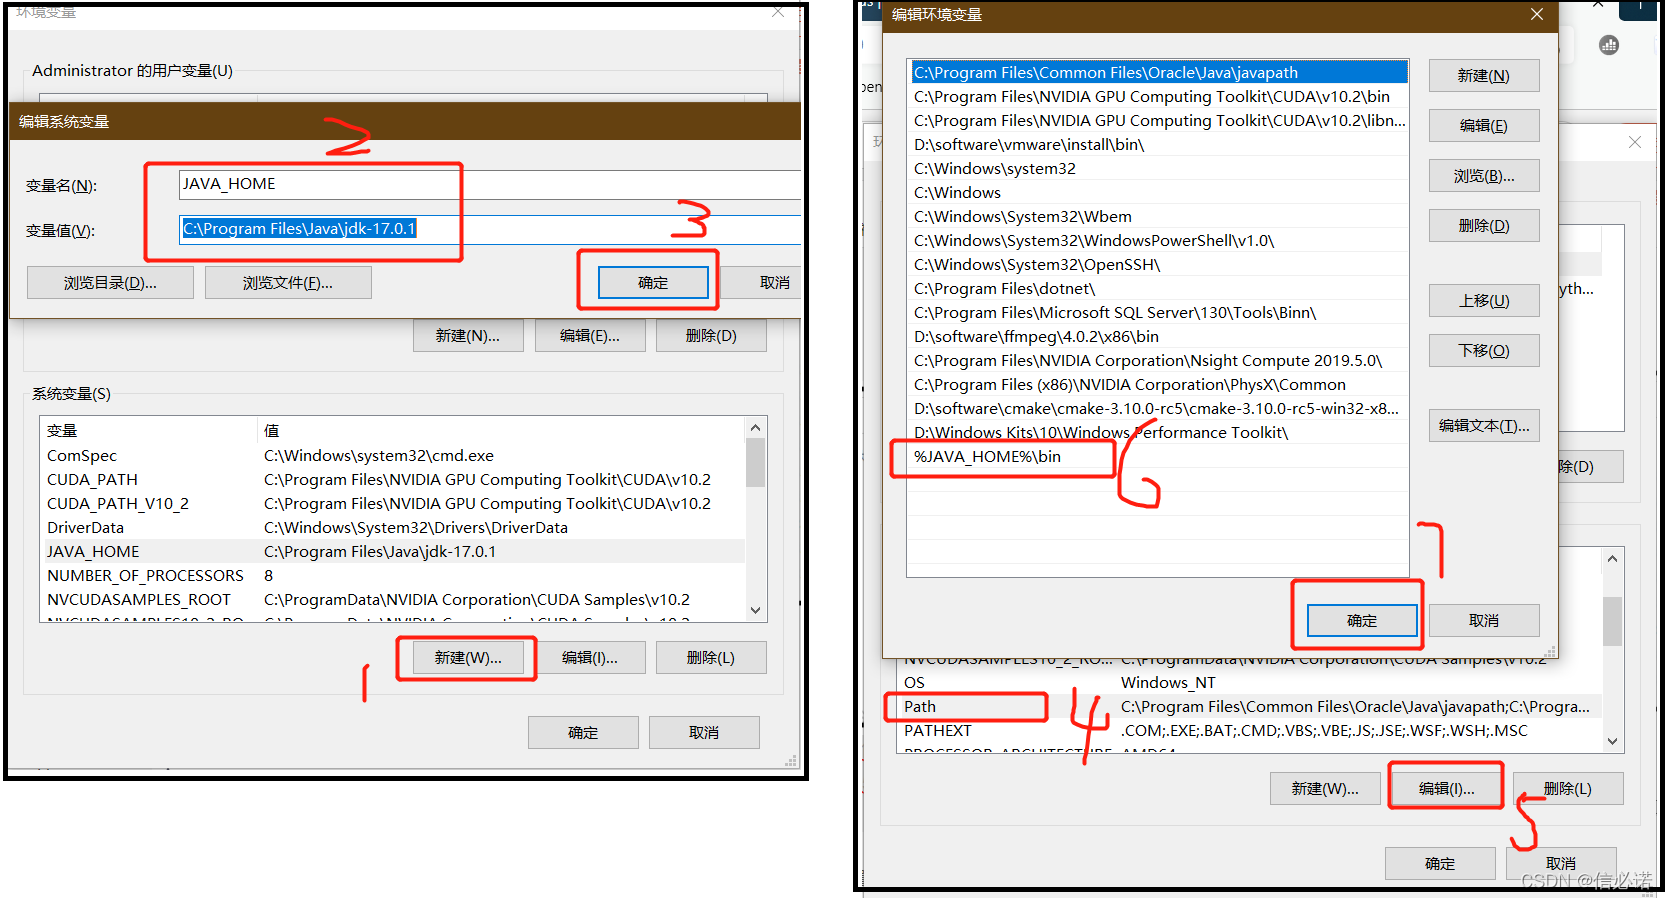Image resolution: width=1668 pixels, height=900 pixels.
Task: Click 删除(L) in right 环境变量 window
Action: point(1568,789)
